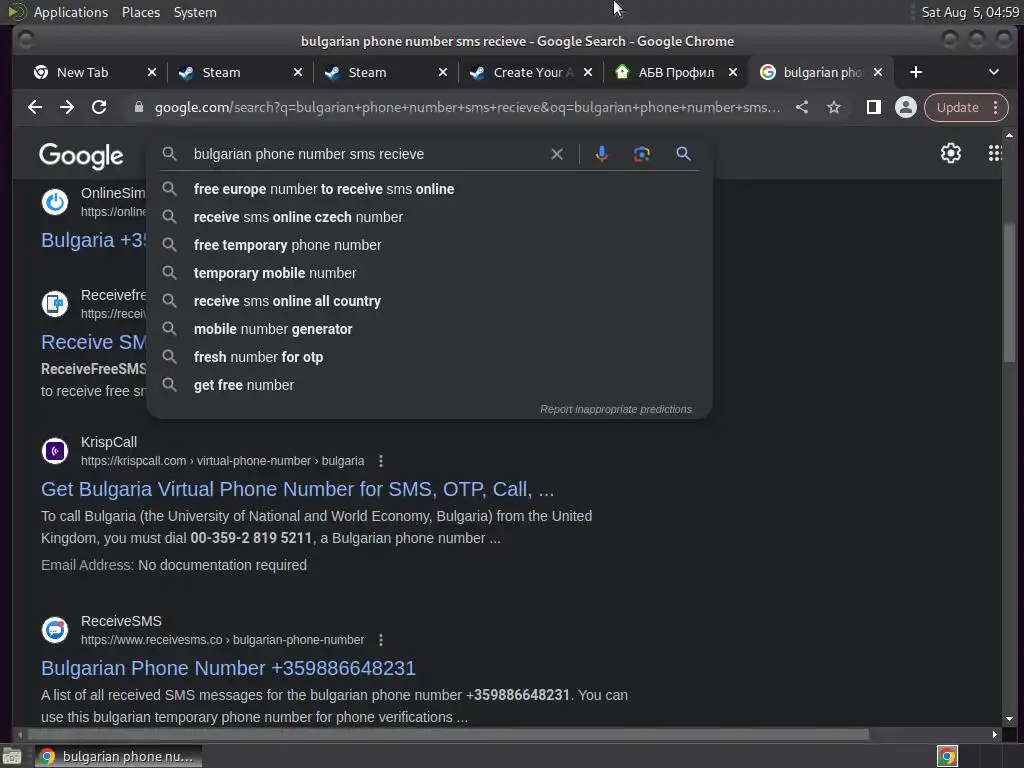Select suggestion 'temporary mobile number'

[430, 273]
